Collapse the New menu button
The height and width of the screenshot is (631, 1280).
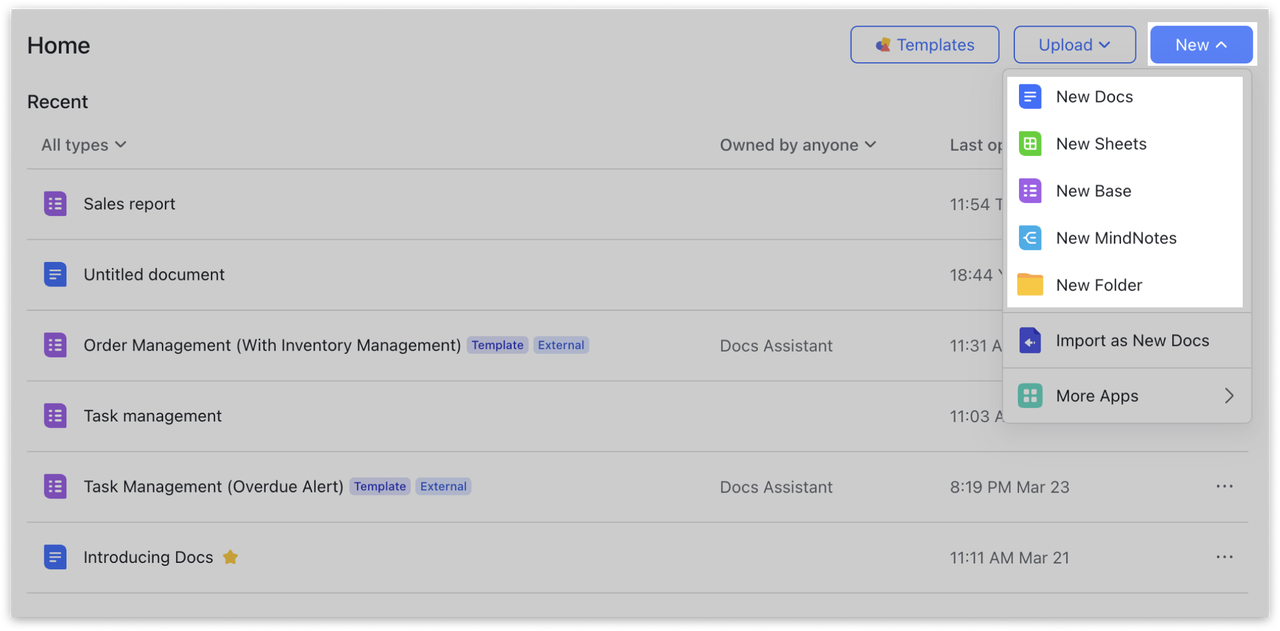[x=1201, y=45]
